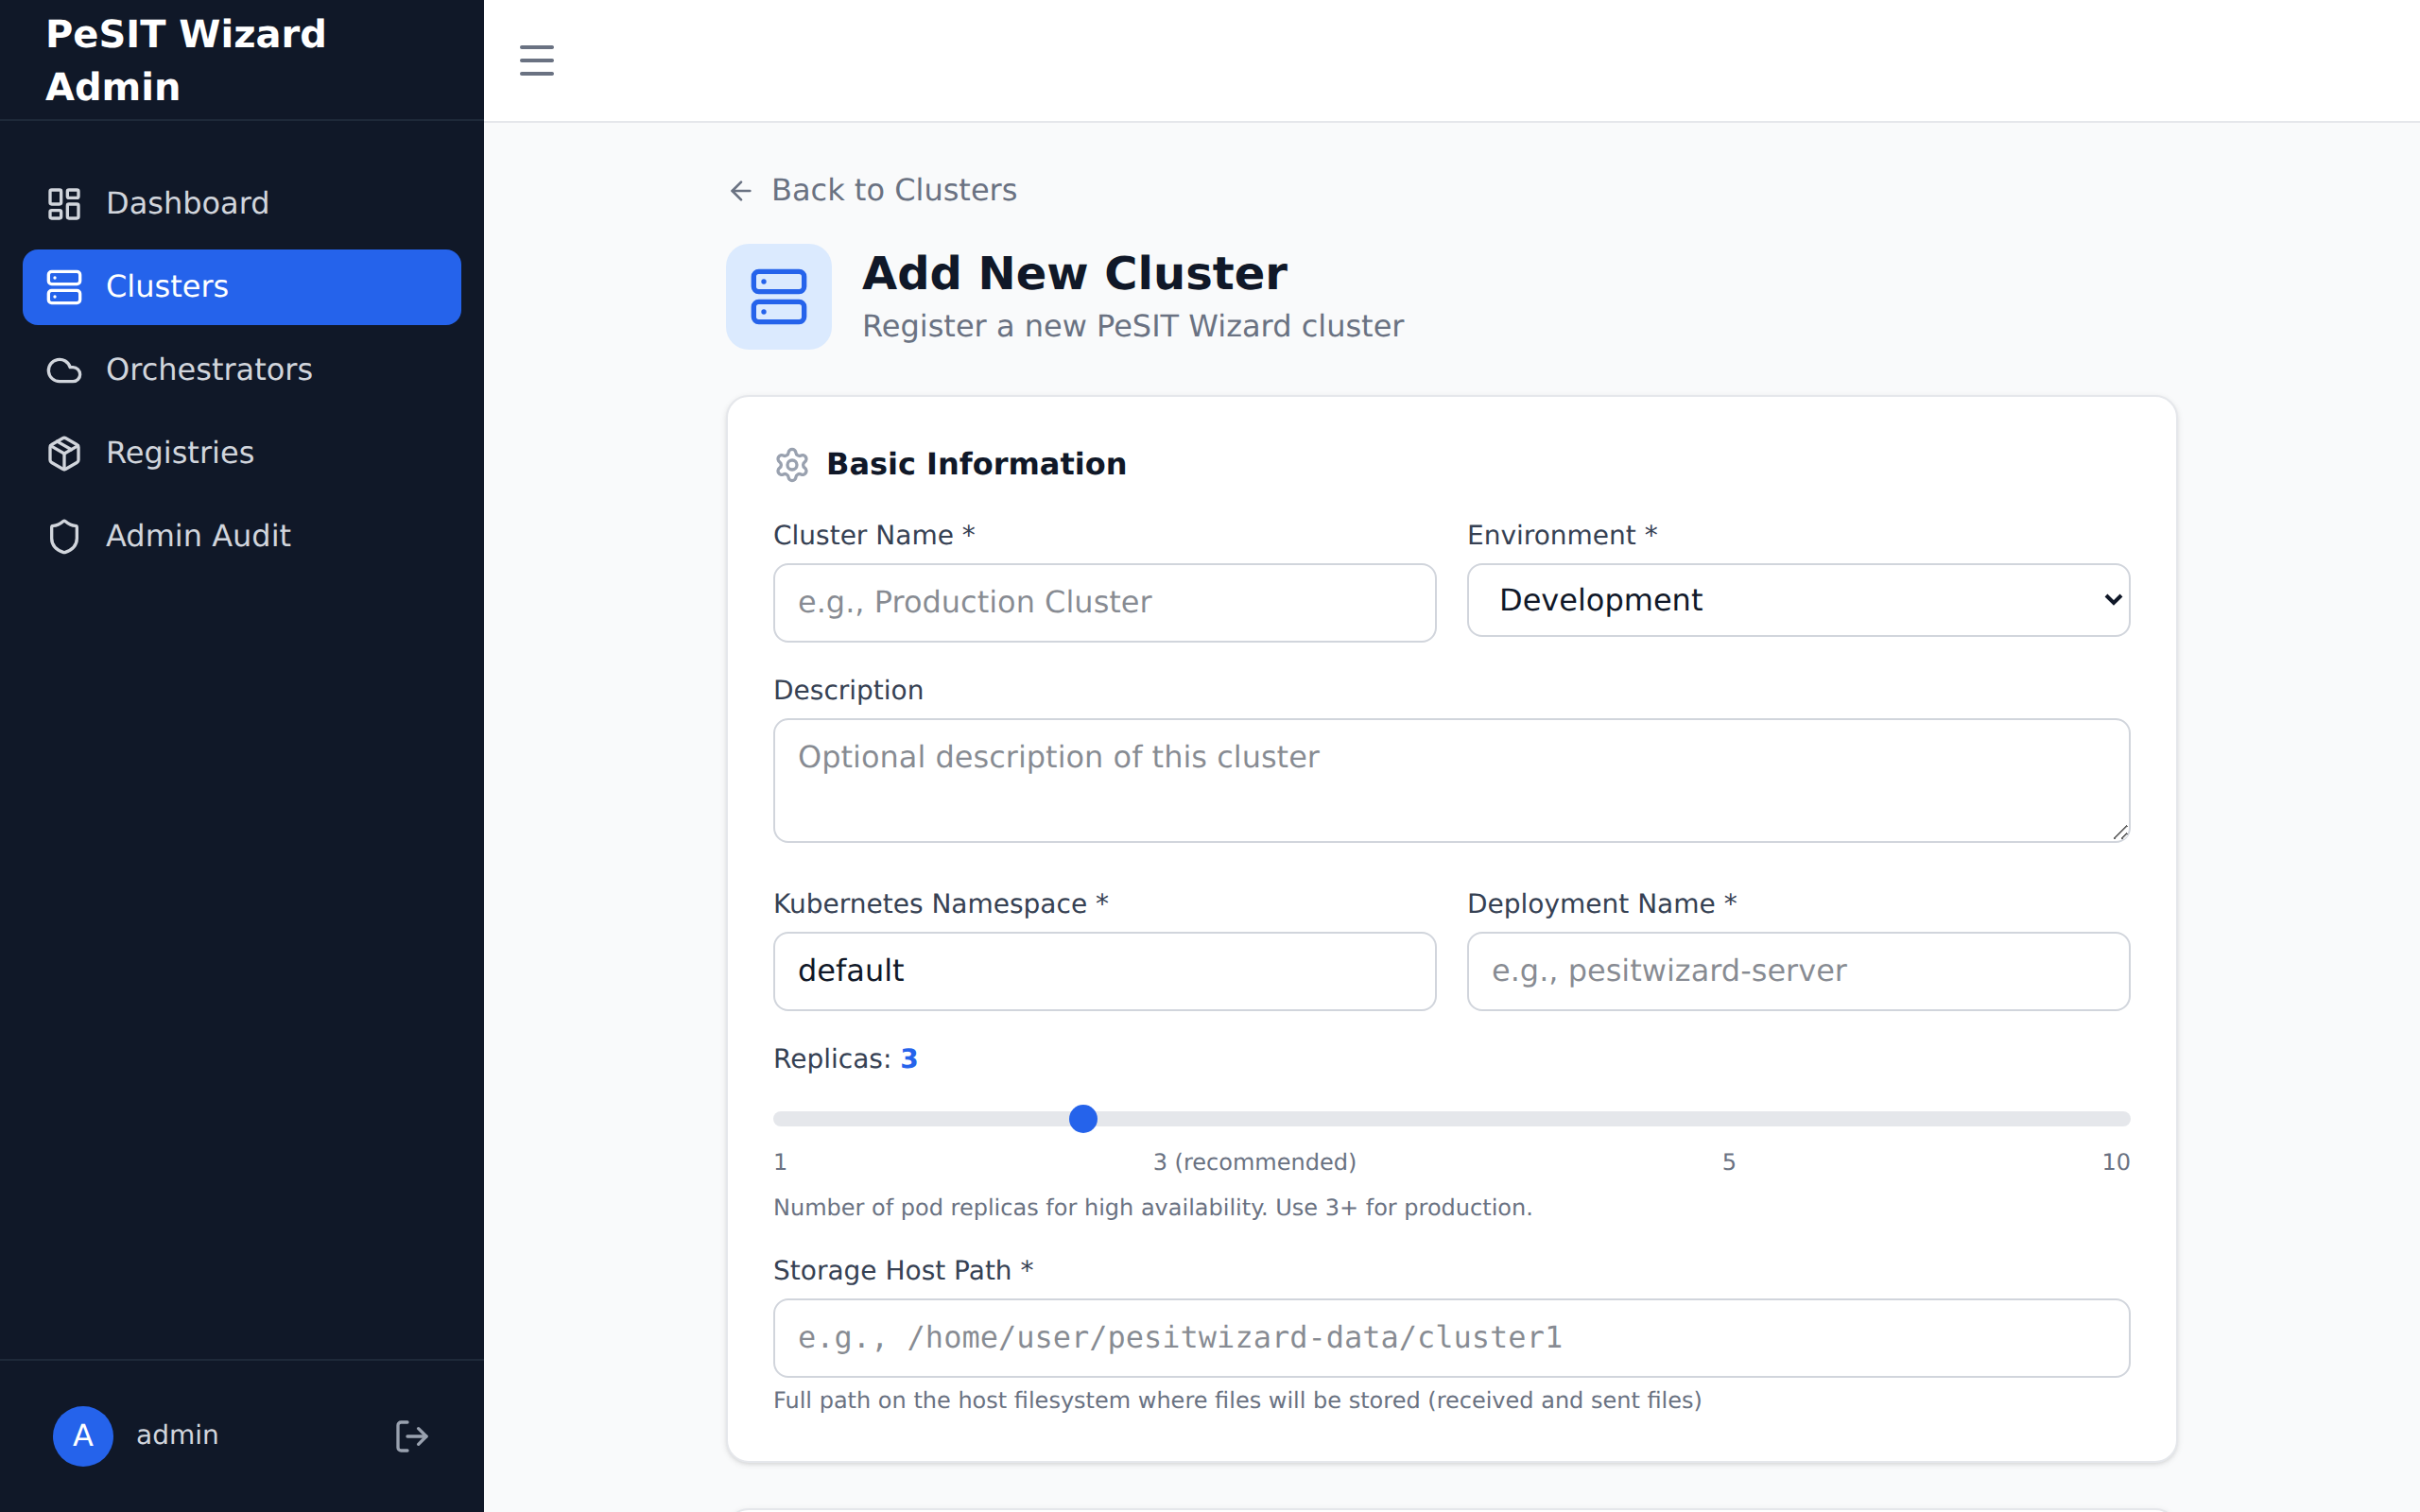The height and width of the screenshot is (1512, 2420).
Task: Focus the Cluster Name input field
Action: tap(1103, 602)
